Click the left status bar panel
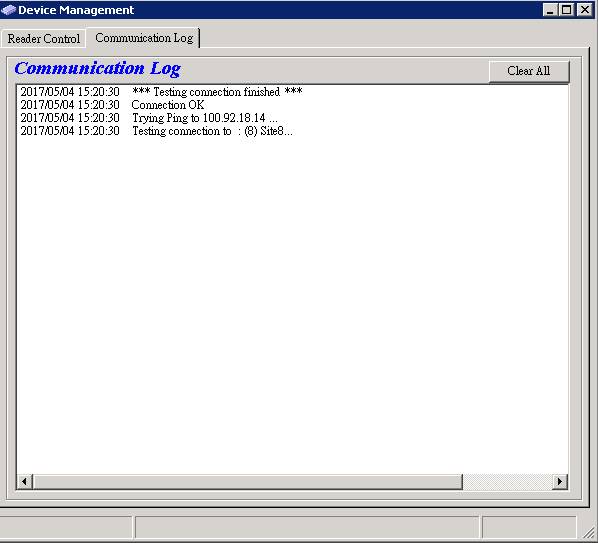 (66, 528)
